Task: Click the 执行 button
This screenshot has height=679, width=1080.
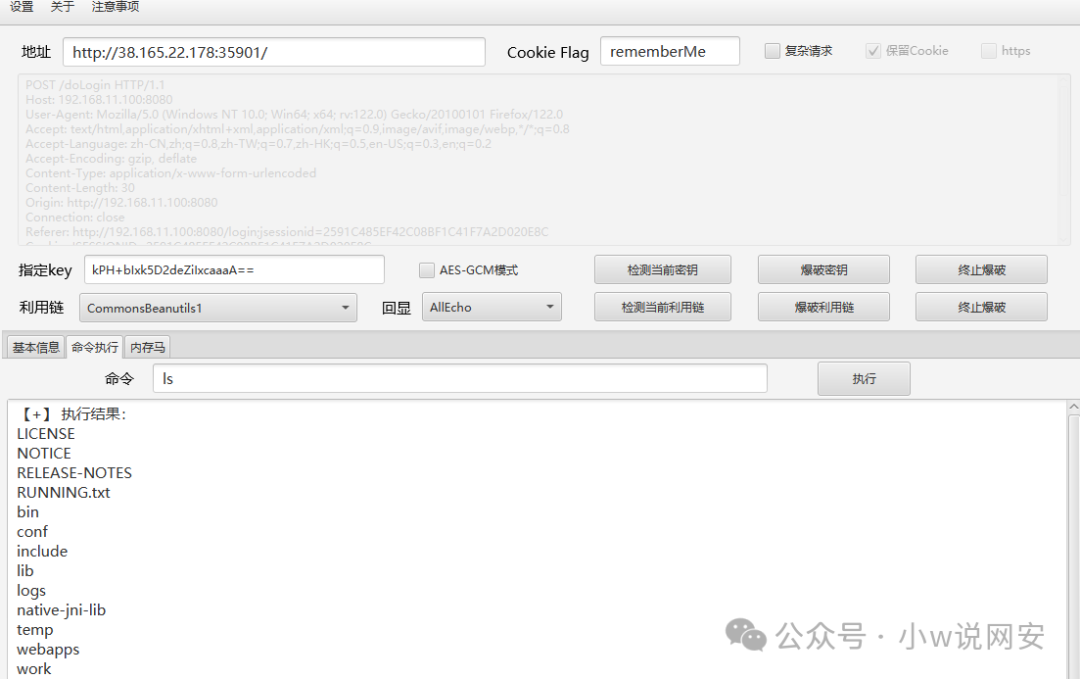Action: tap(864, 379)
